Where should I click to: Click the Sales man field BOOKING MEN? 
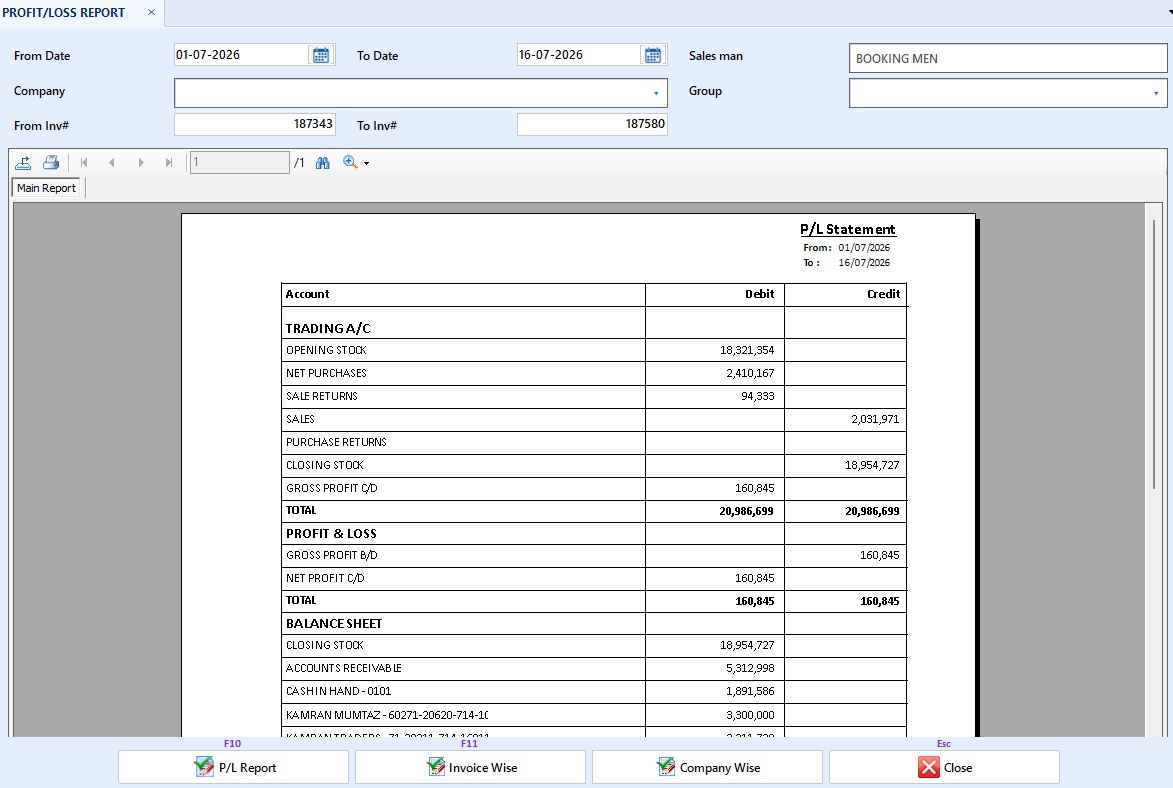(x=1008, y=58)
